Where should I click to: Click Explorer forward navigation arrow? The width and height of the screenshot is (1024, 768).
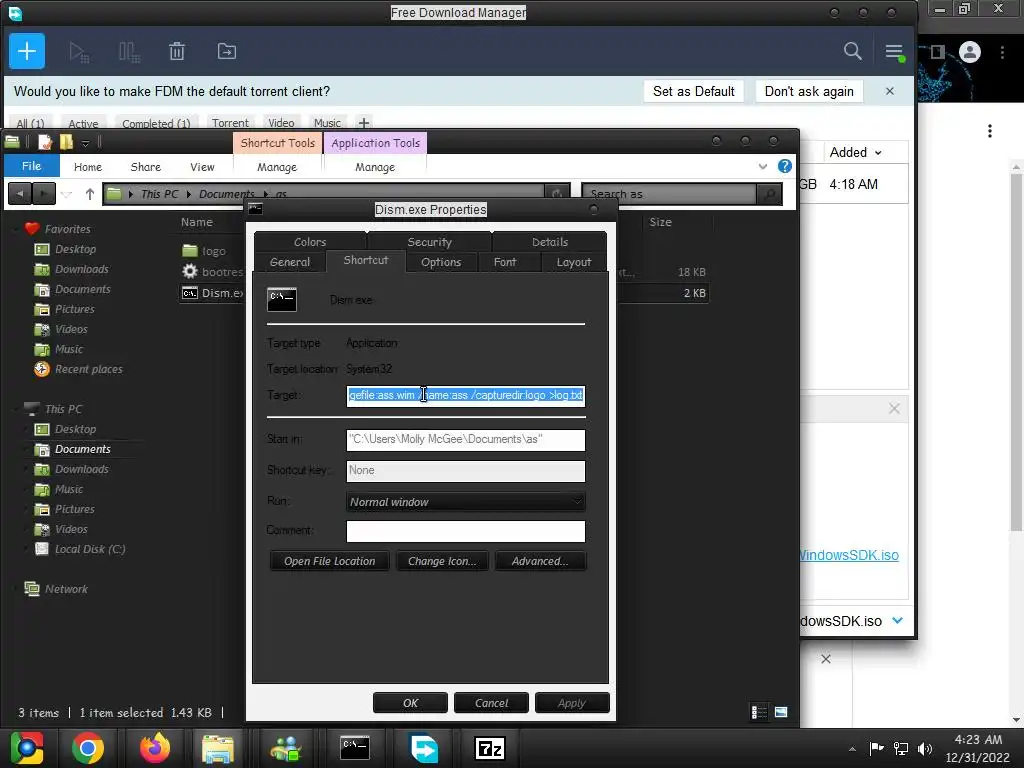click(44, 194)
